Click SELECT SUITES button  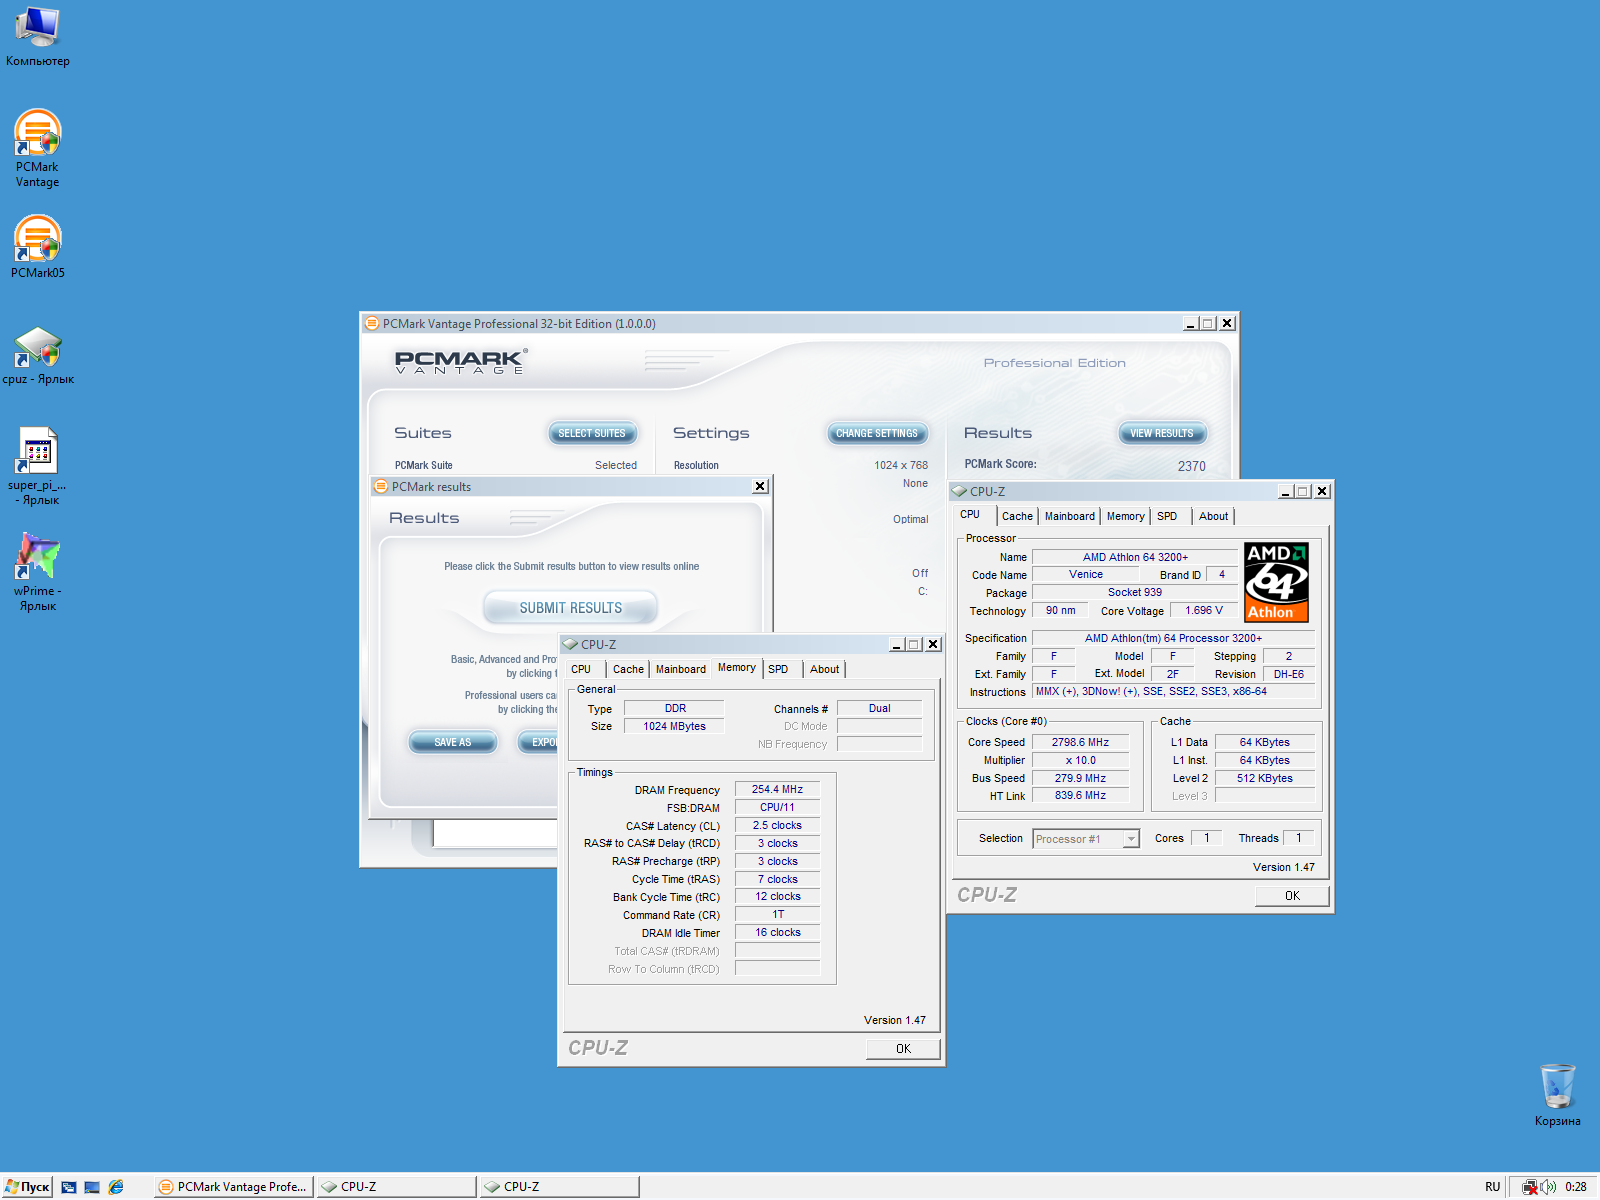coord(592,433)
